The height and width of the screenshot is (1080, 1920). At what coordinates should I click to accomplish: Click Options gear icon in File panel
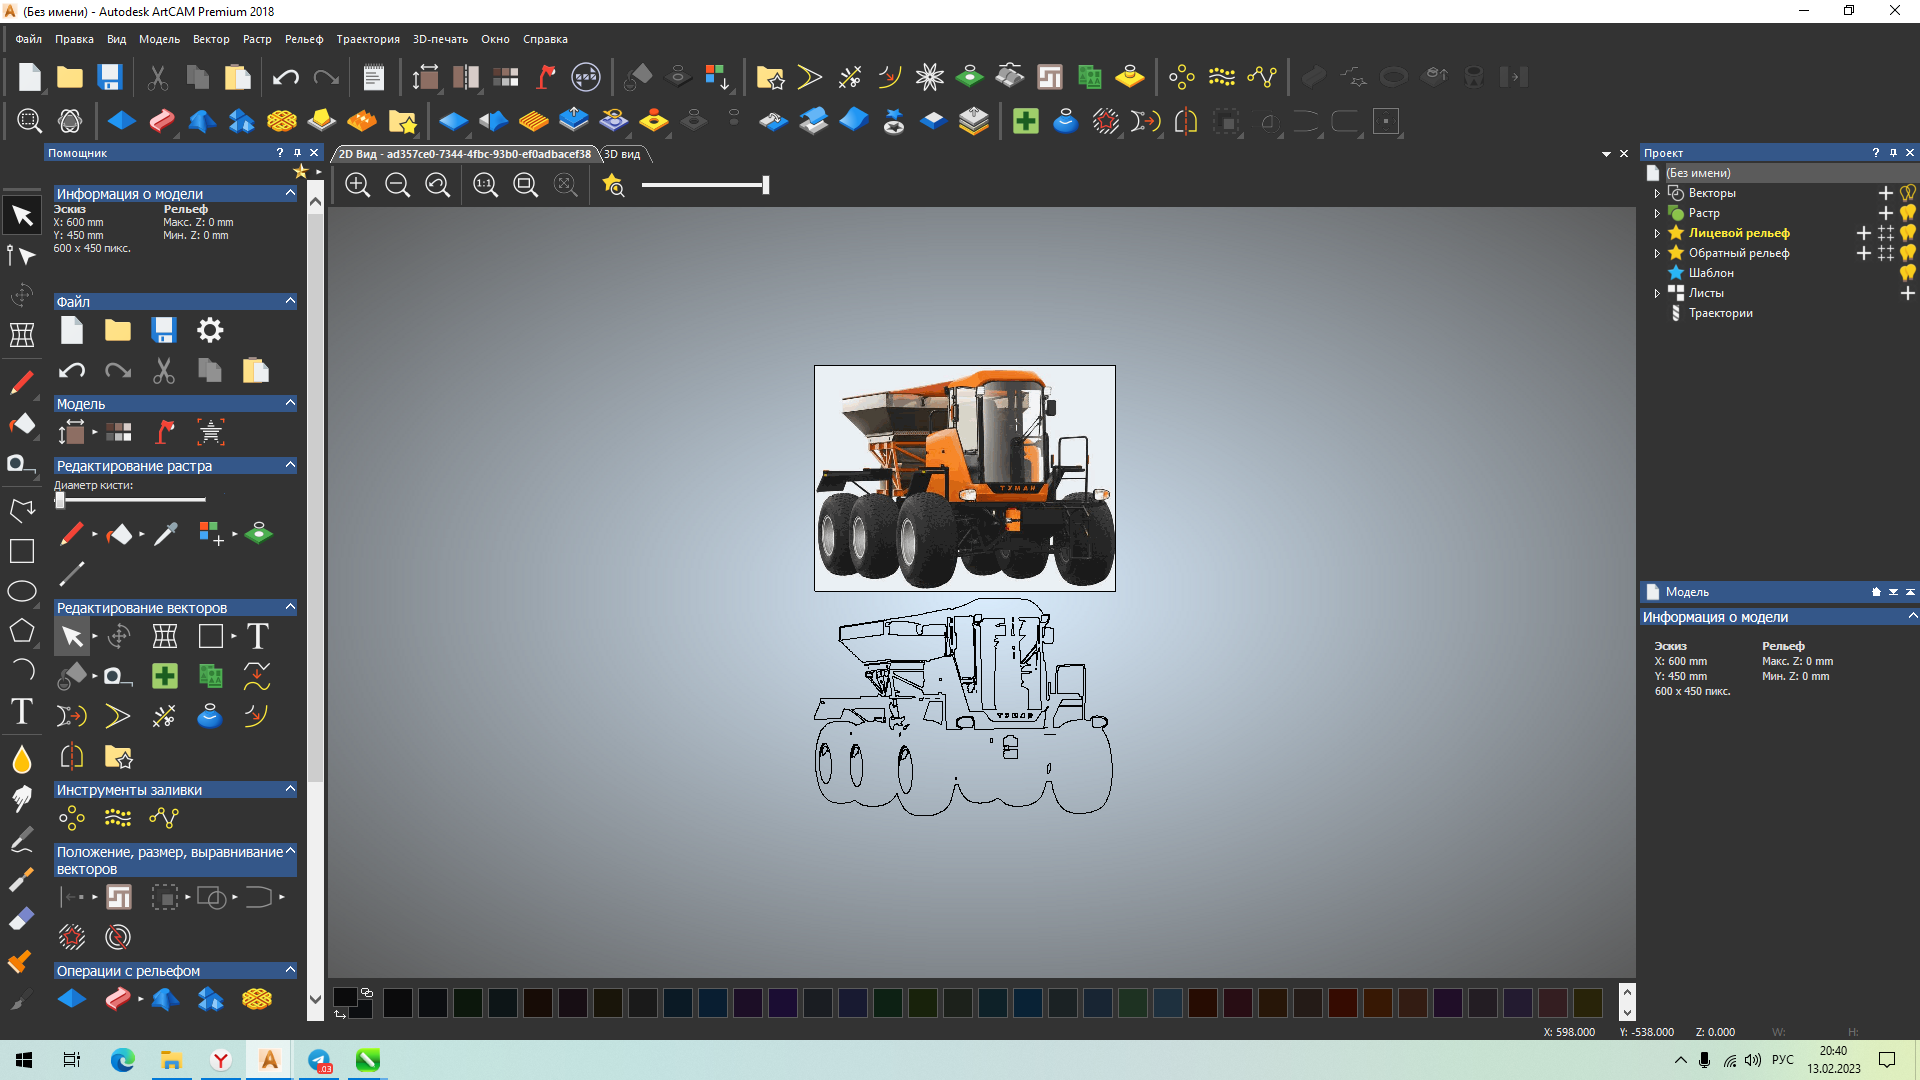pos(210,330)
